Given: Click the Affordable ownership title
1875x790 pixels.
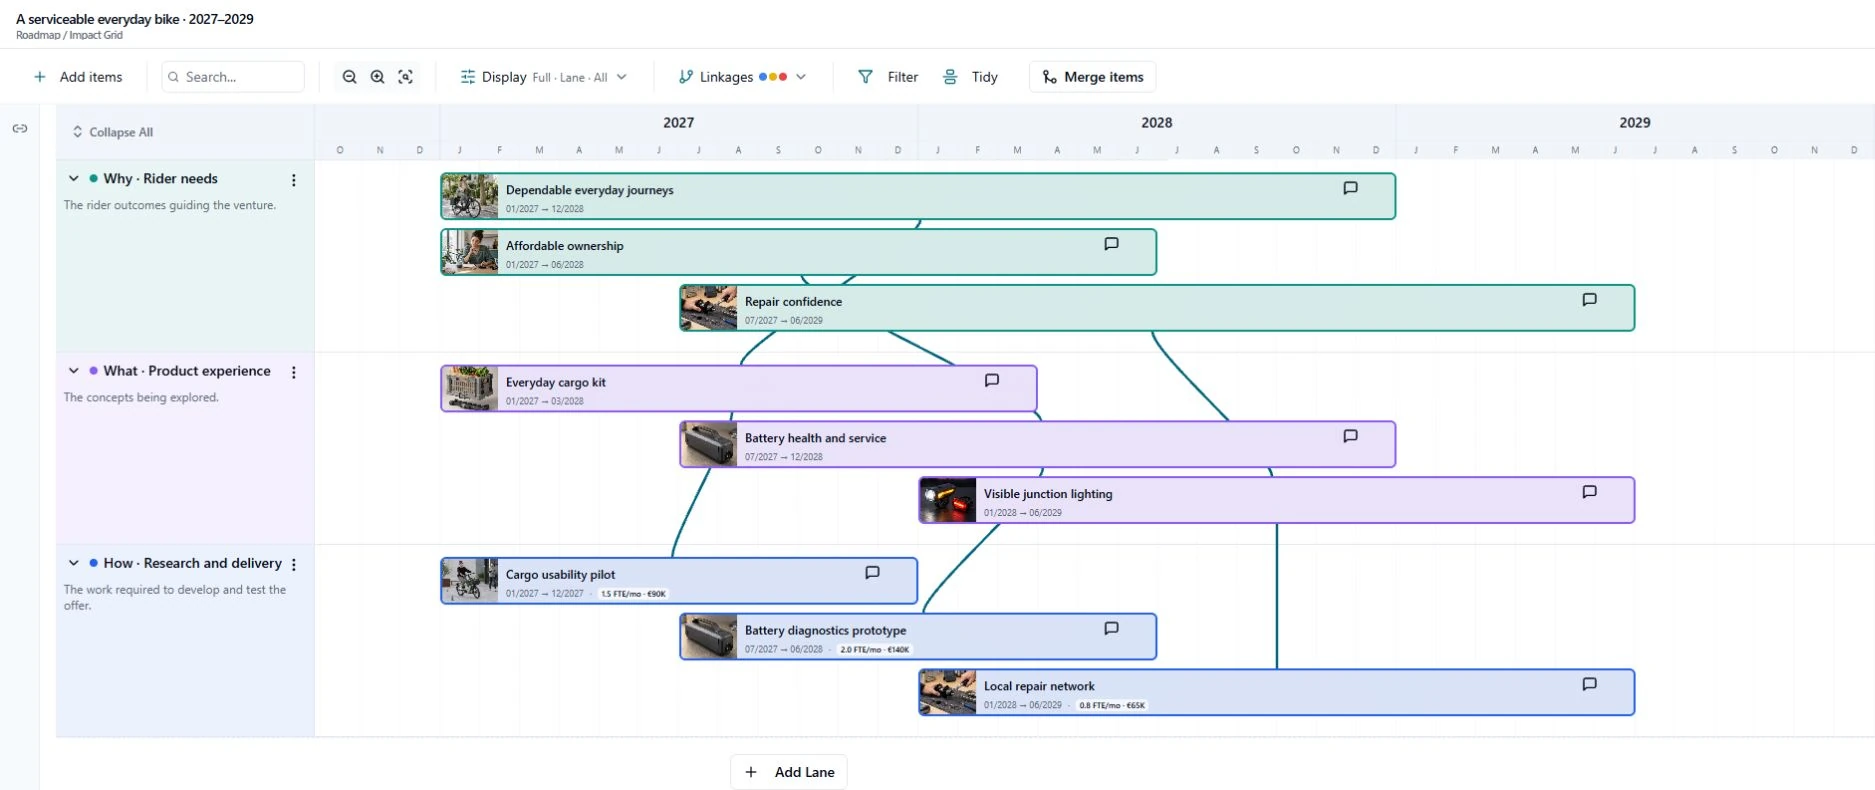Looking at the screenshot, I should [x=564, y=245].
